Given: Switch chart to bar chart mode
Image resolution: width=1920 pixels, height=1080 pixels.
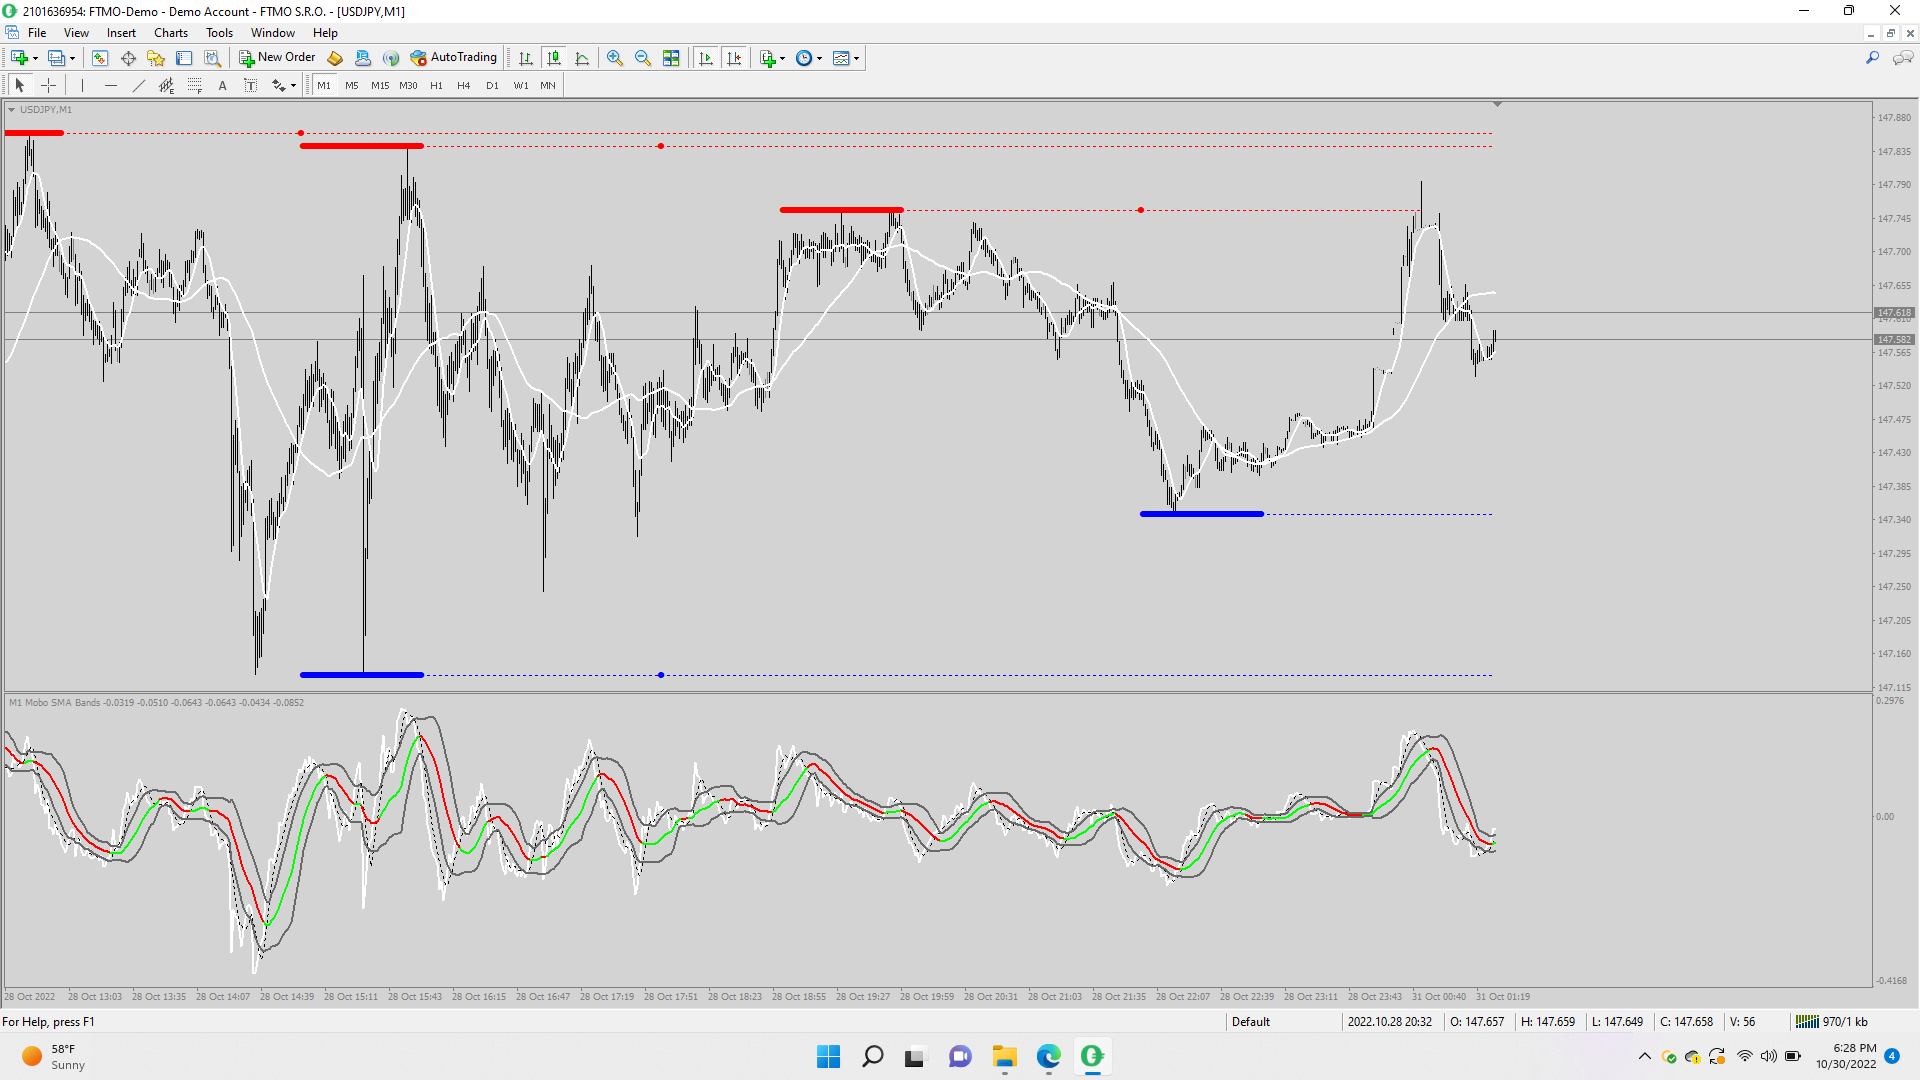Looking at the screenshot, I should click(526, 58).
